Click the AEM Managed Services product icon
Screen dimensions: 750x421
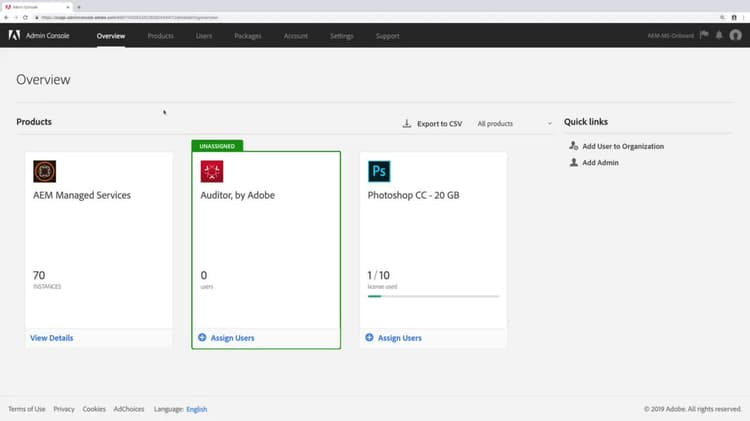(x=44, y=171)
